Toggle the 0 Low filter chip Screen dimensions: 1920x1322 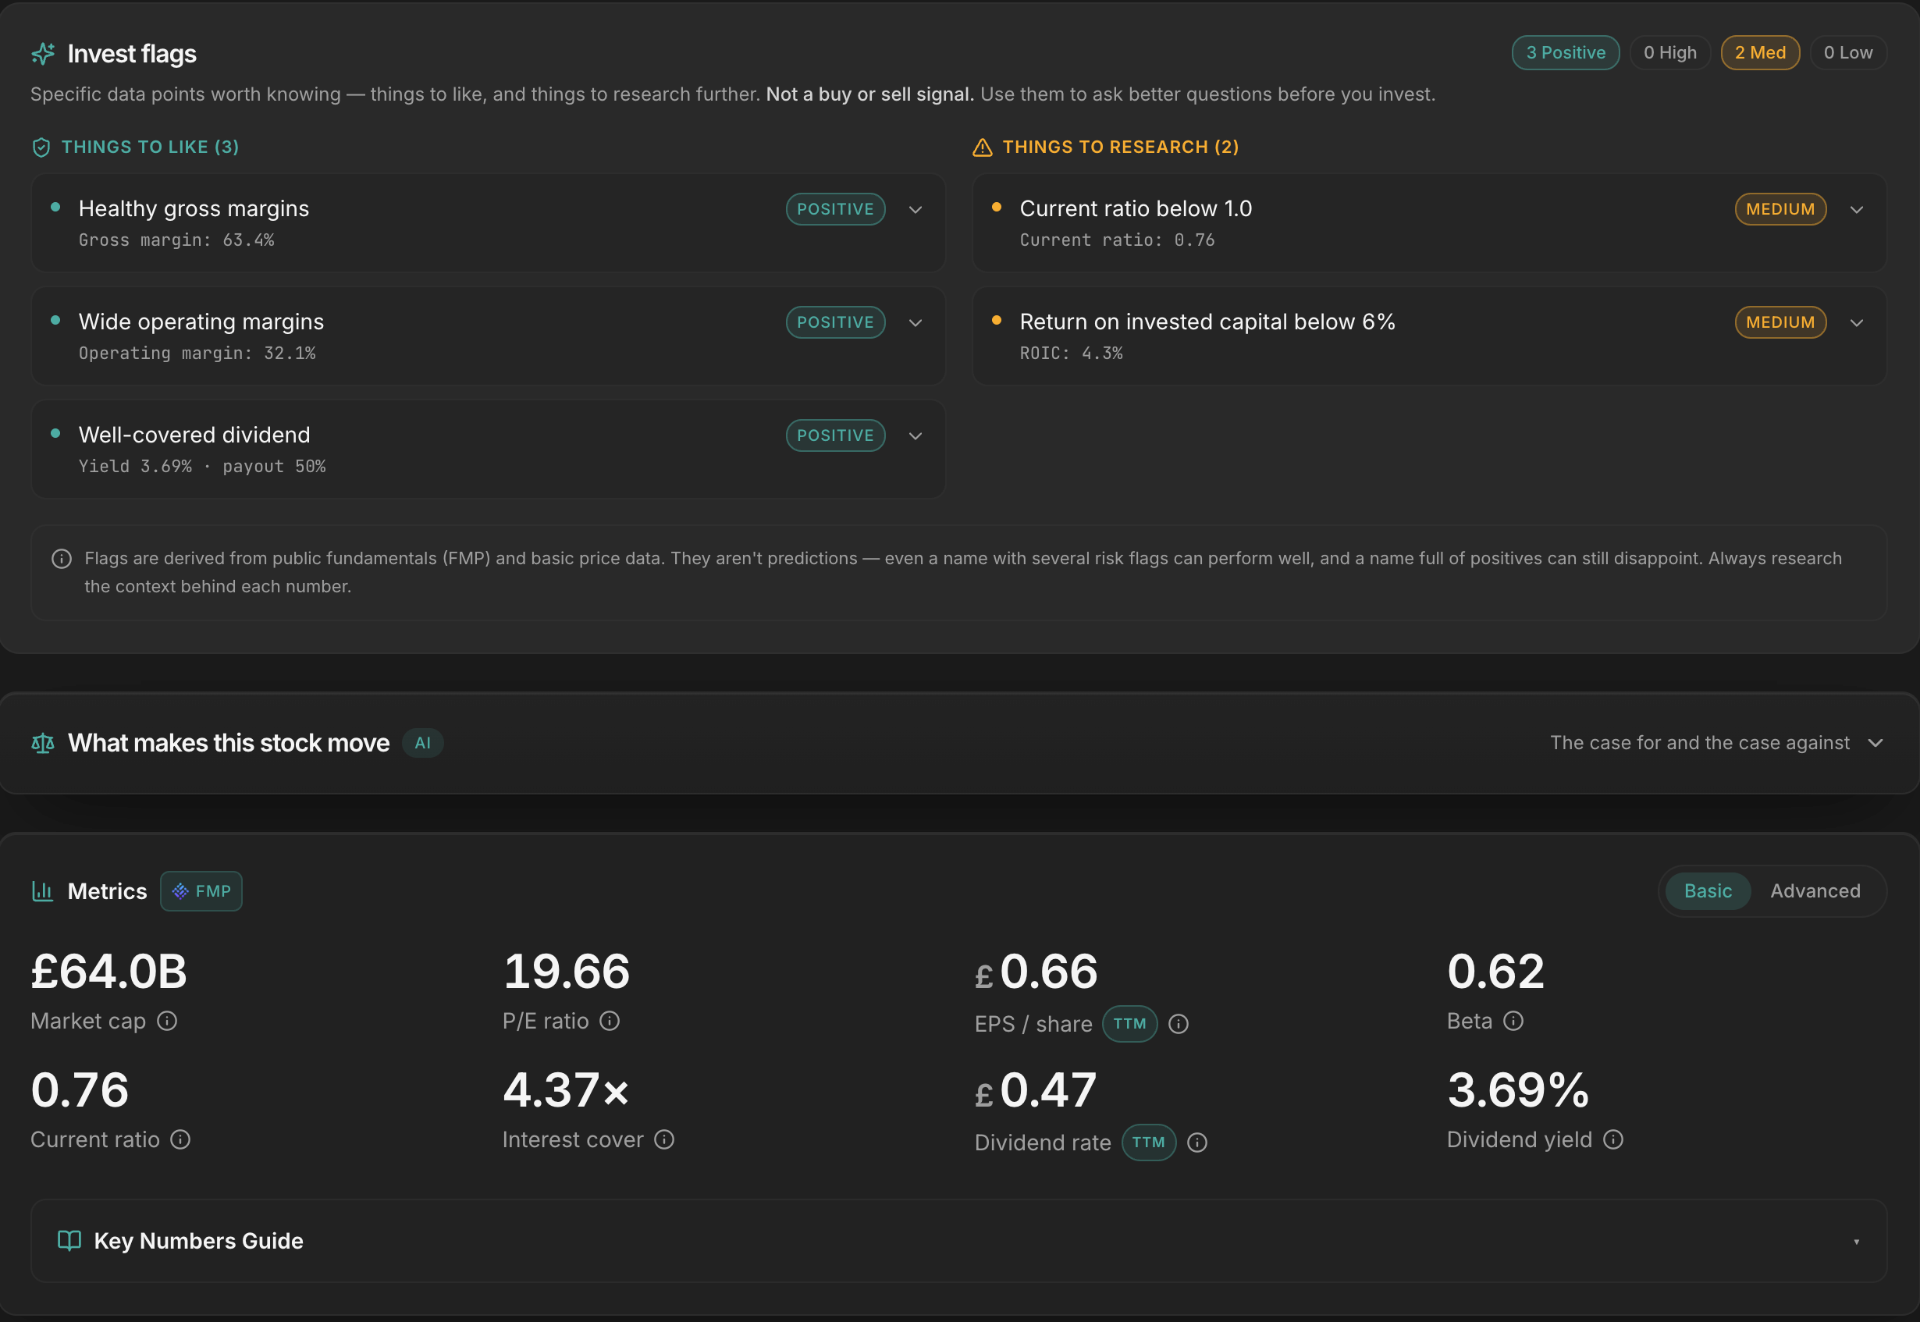[1848, 53]
